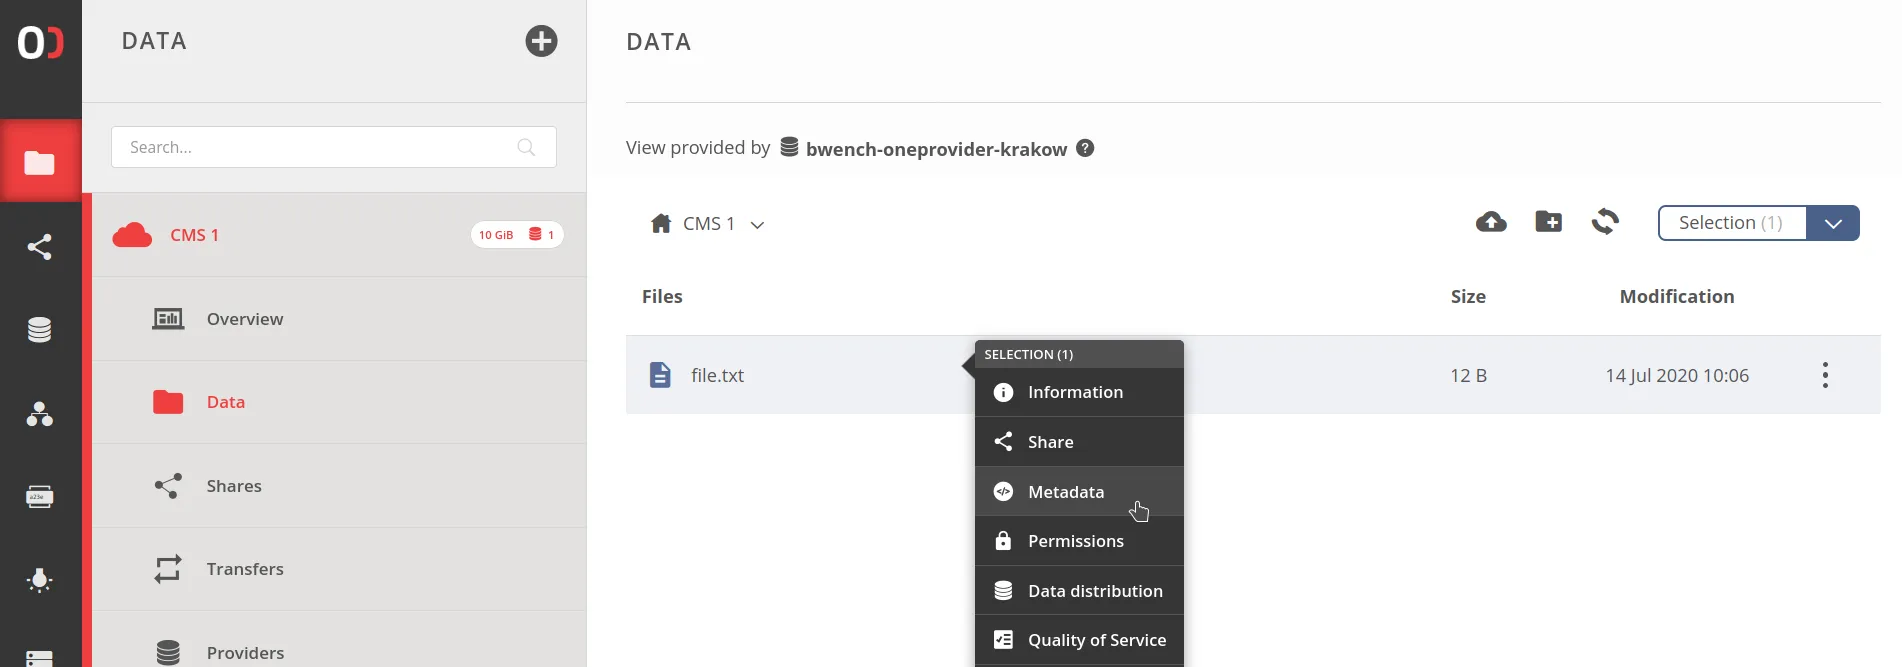Viewport: 1902px width, 667px height.
Task: Choose Metadata from the selection menu
Action: click(x=1065, y=491)
